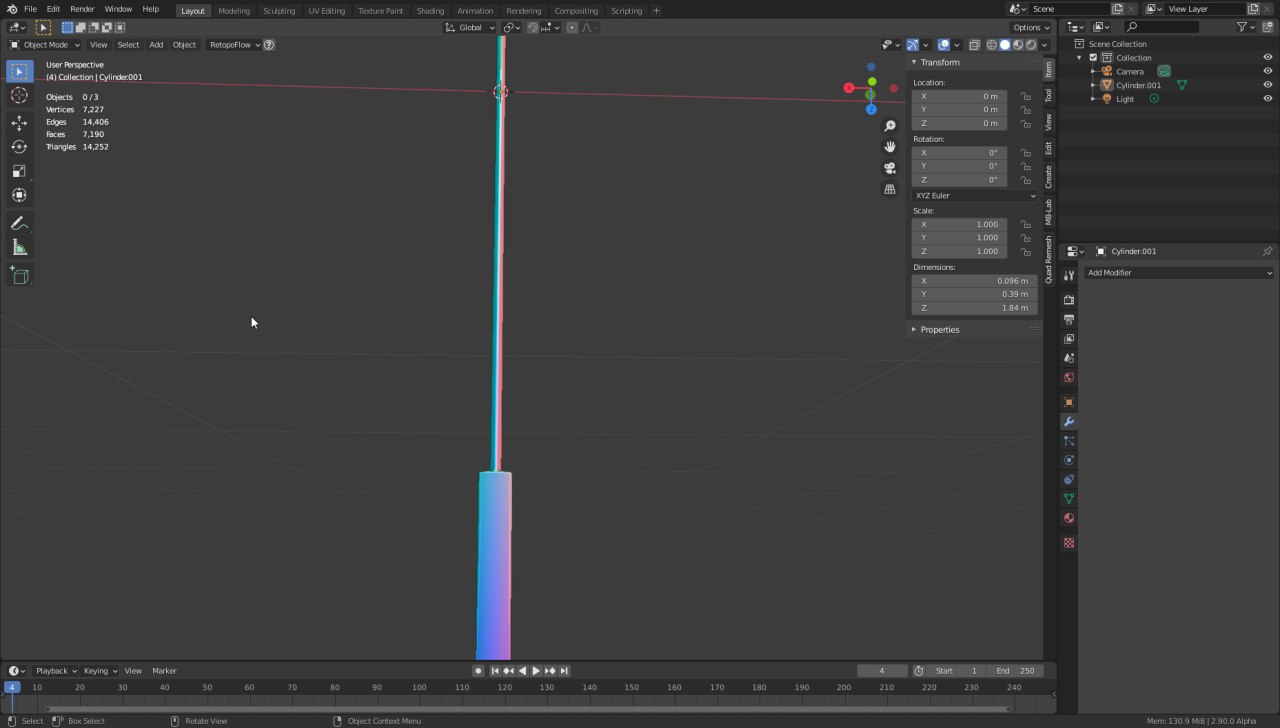Click the End frame field 250
The height and width of the screenshot is (728, 1280).
(1015, 671)
